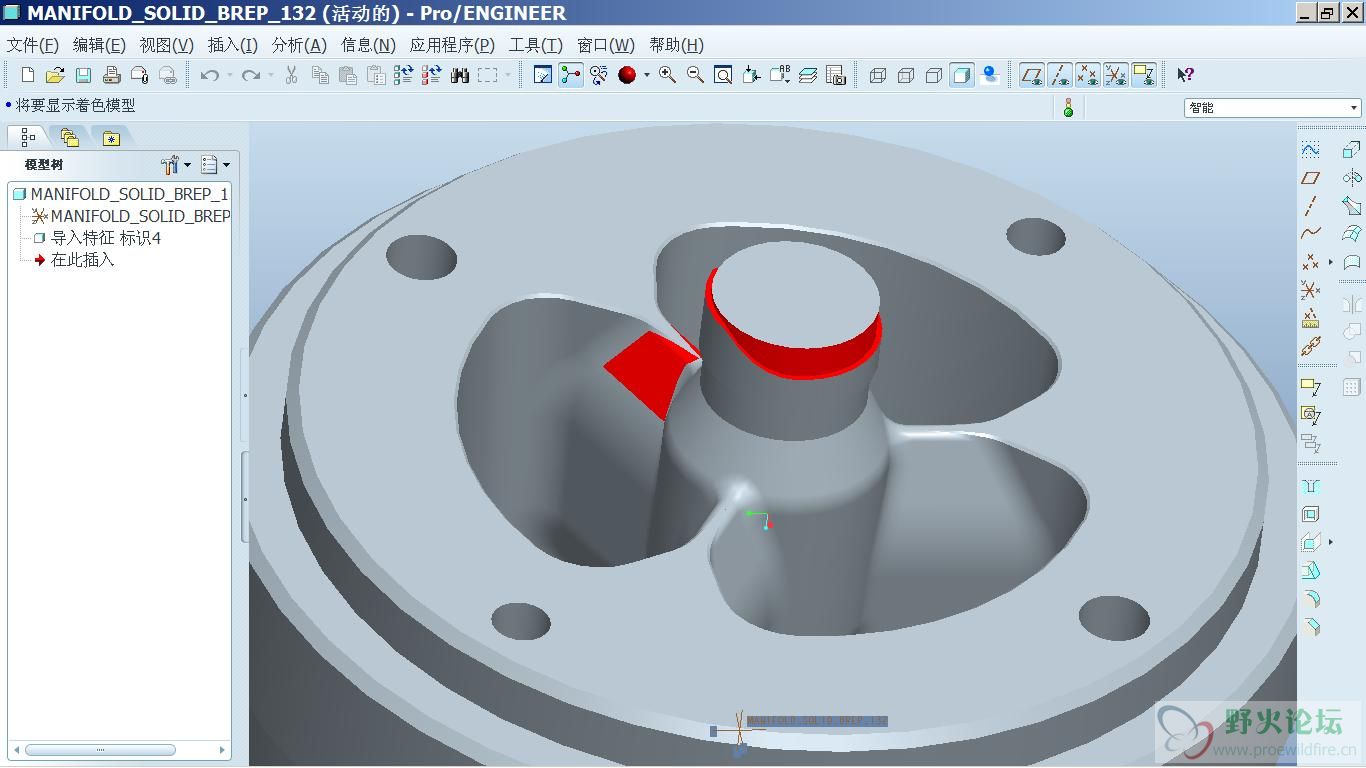1366x768 pixels.
Task: Switch to hidden line display
Action: tap(906, 75)
